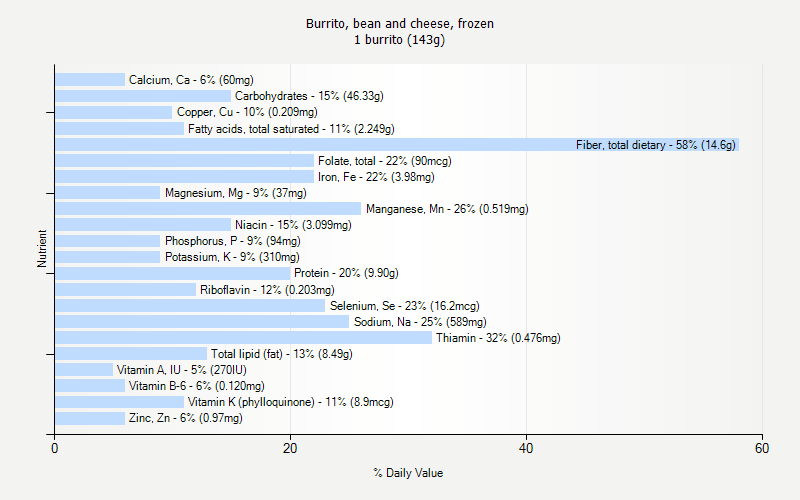
Task: Click the Copper bar in the chart
Action: [114, 112]
